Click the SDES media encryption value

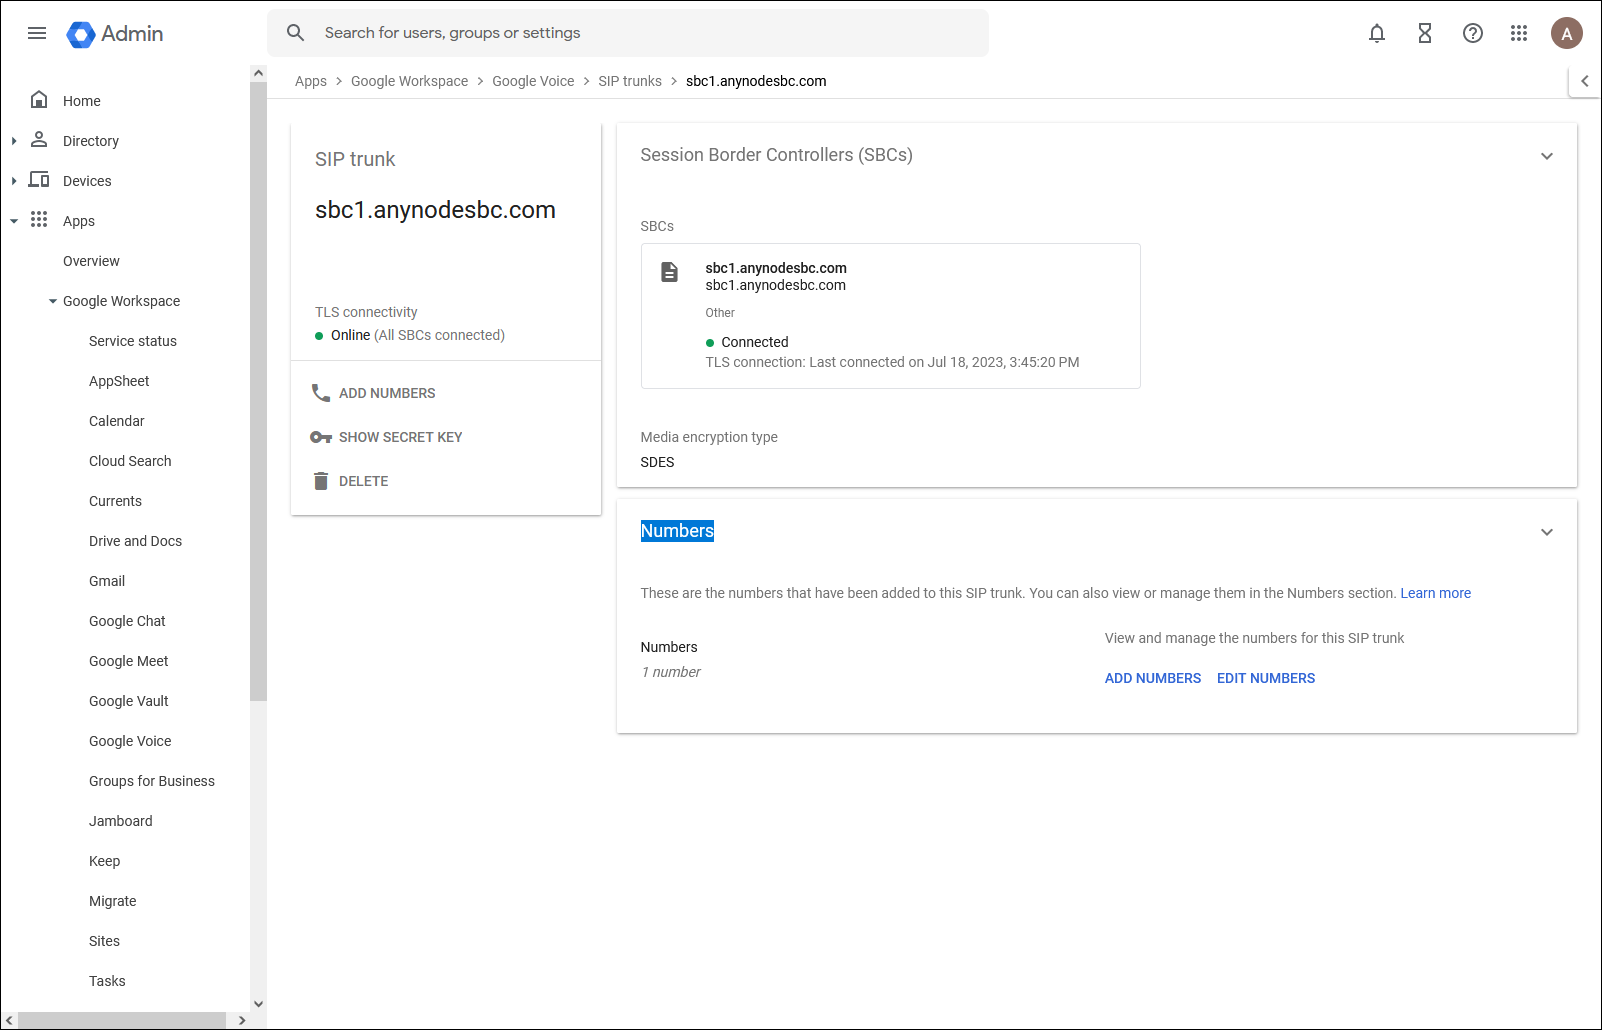(x=657, y=462)
